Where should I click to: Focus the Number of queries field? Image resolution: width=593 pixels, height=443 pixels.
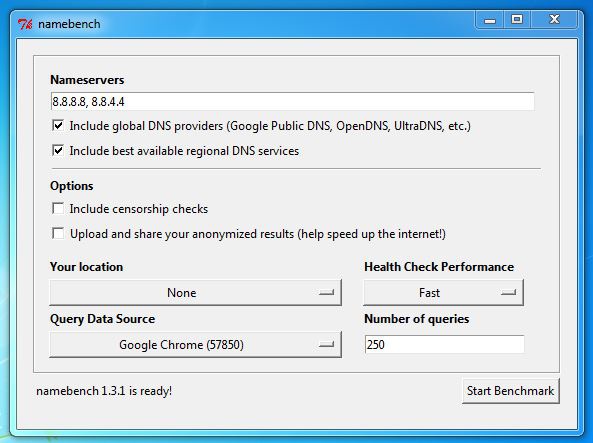coord(444,344)
